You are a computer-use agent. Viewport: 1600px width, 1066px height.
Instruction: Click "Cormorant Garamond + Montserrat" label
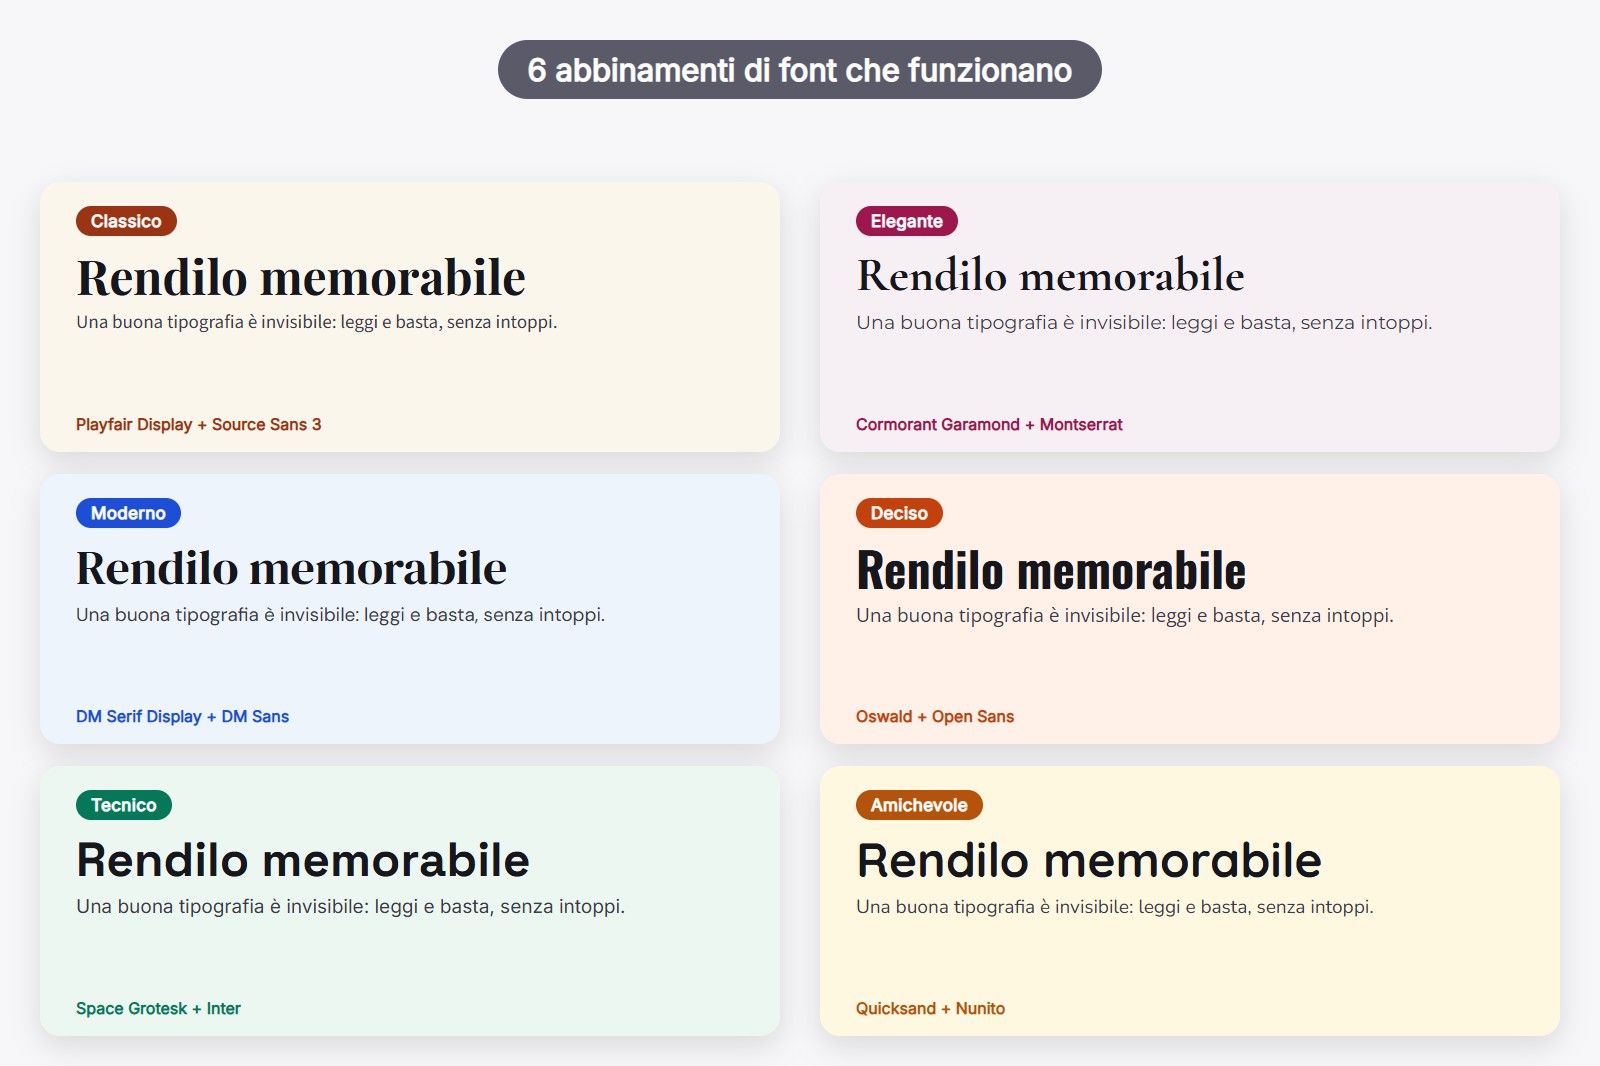point(989,424)
